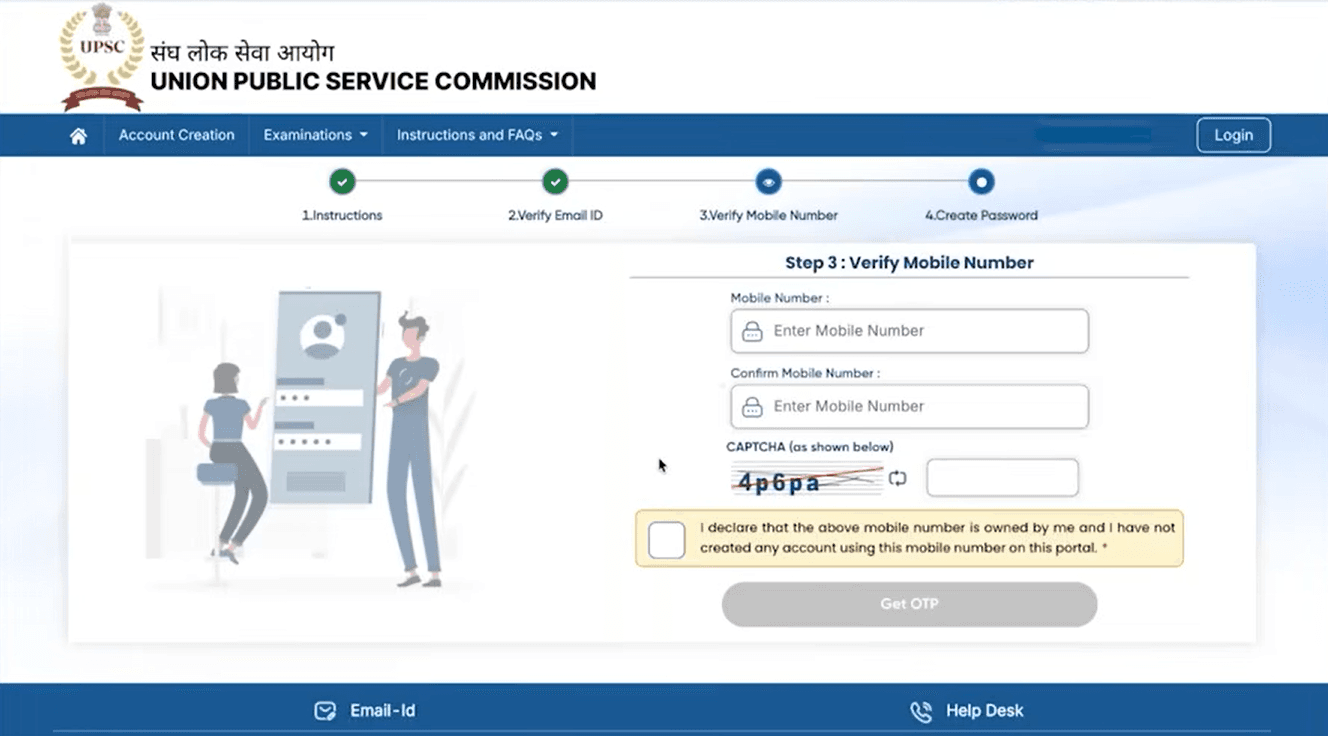Click the lock icon in Confirm Mobile Number field
Screen dimensions: 1328x736
click(x=754, y=406)
